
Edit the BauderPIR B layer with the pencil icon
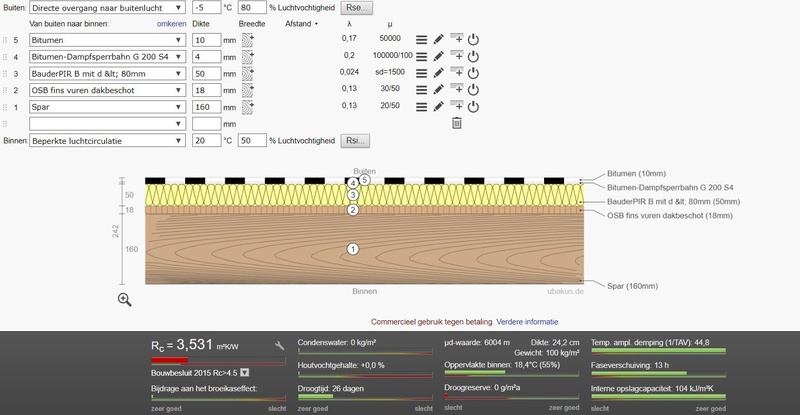[x=438, y=73]
